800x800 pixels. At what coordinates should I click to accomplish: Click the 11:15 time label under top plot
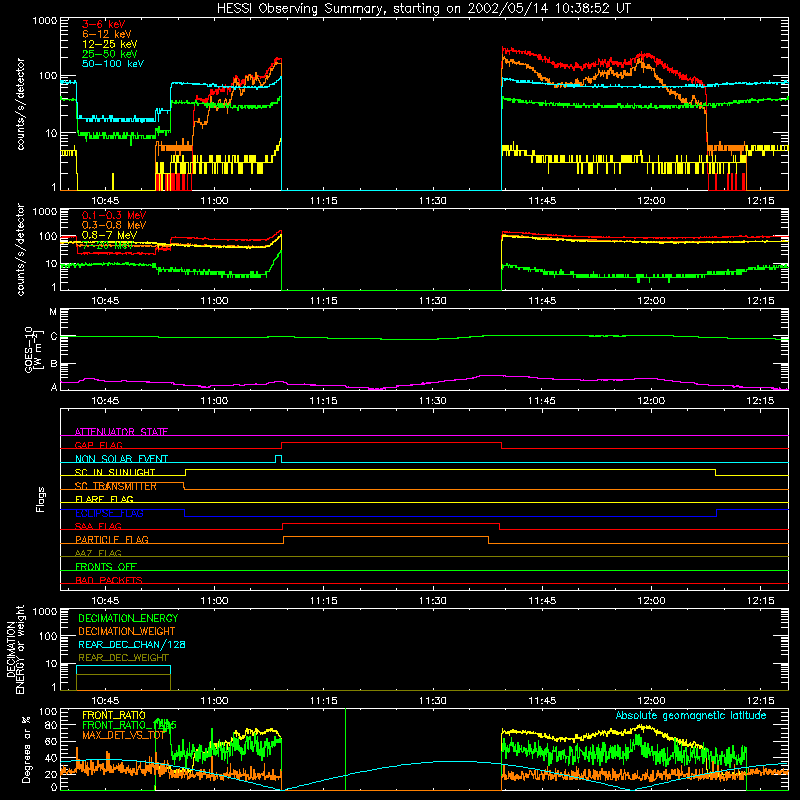tap(323, 201)
